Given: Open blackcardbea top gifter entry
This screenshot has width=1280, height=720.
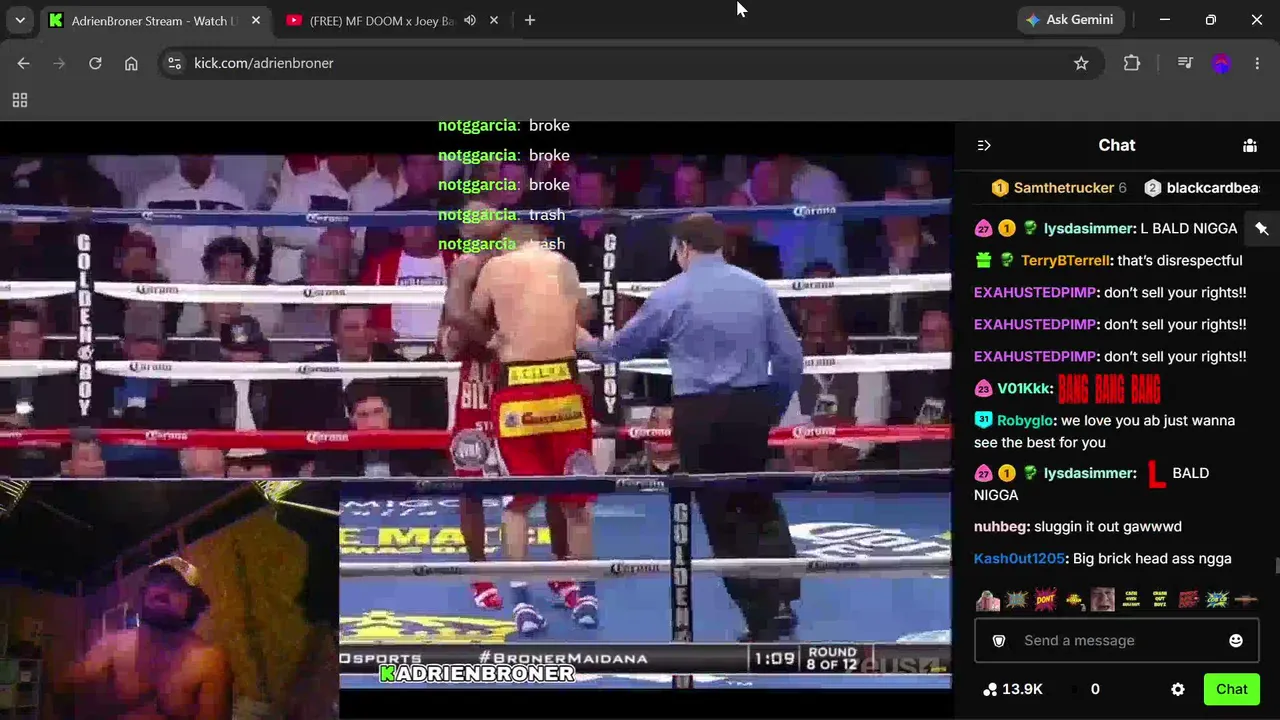Looking at the screenshot, I should tap(1203, 188).
